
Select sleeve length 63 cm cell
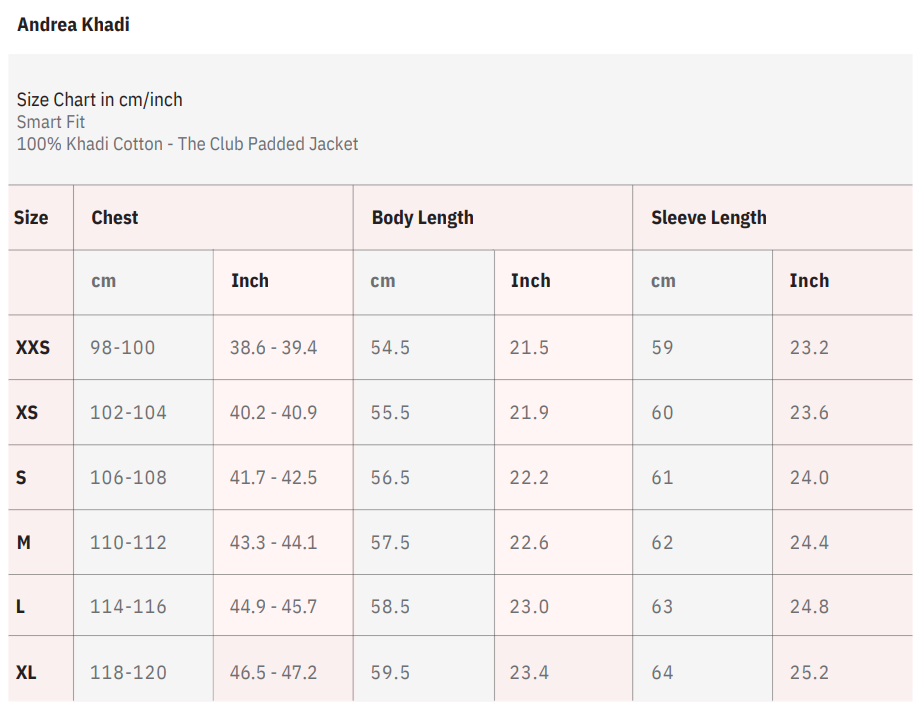[x=662, y=607]
